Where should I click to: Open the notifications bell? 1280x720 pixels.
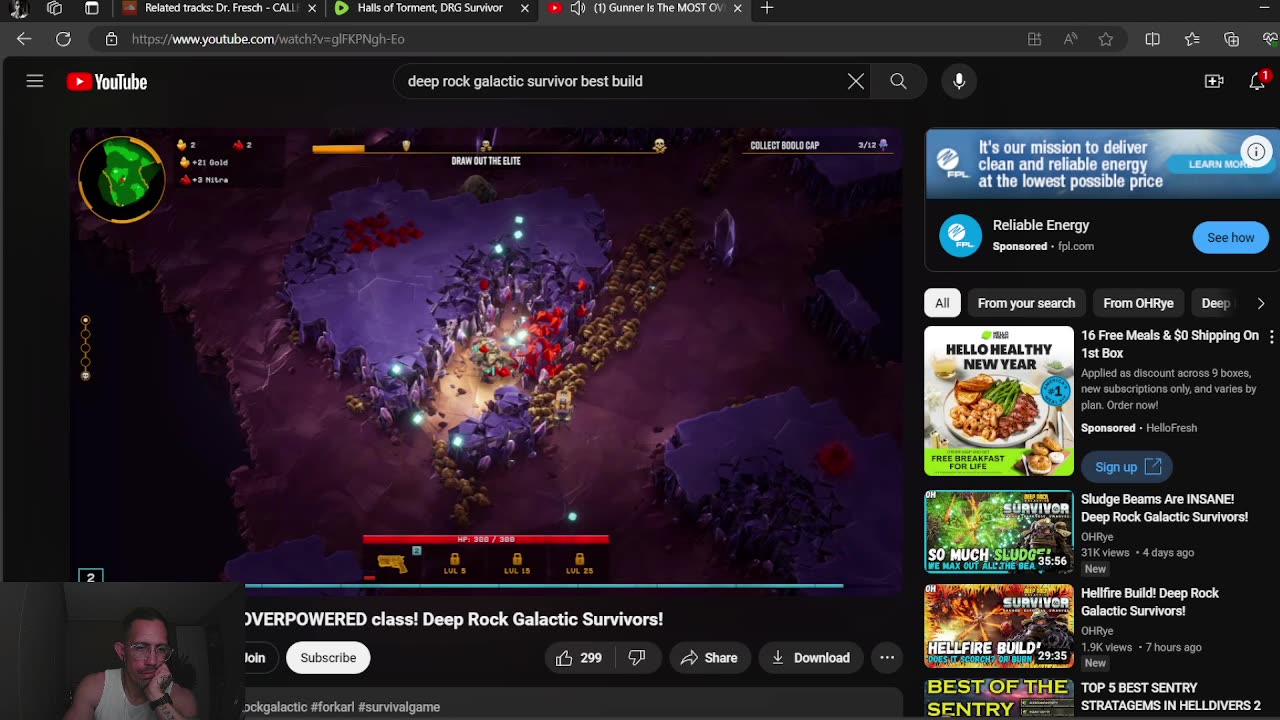[1257, 81]
